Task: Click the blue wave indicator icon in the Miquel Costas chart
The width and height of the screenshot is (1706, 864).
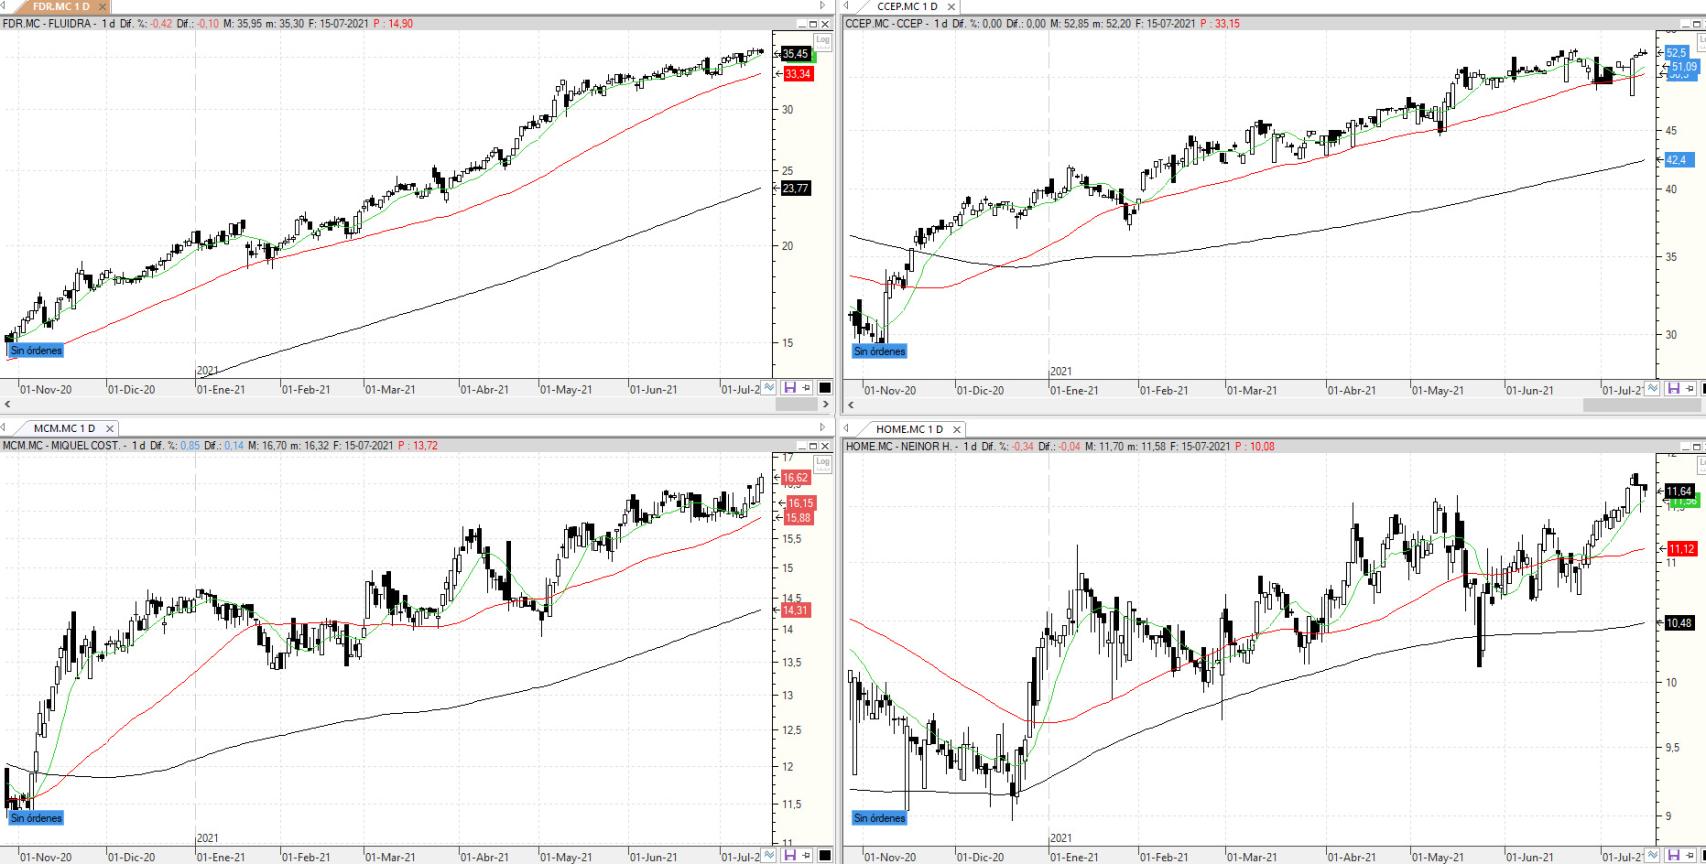Action: (x=769, y=855)
